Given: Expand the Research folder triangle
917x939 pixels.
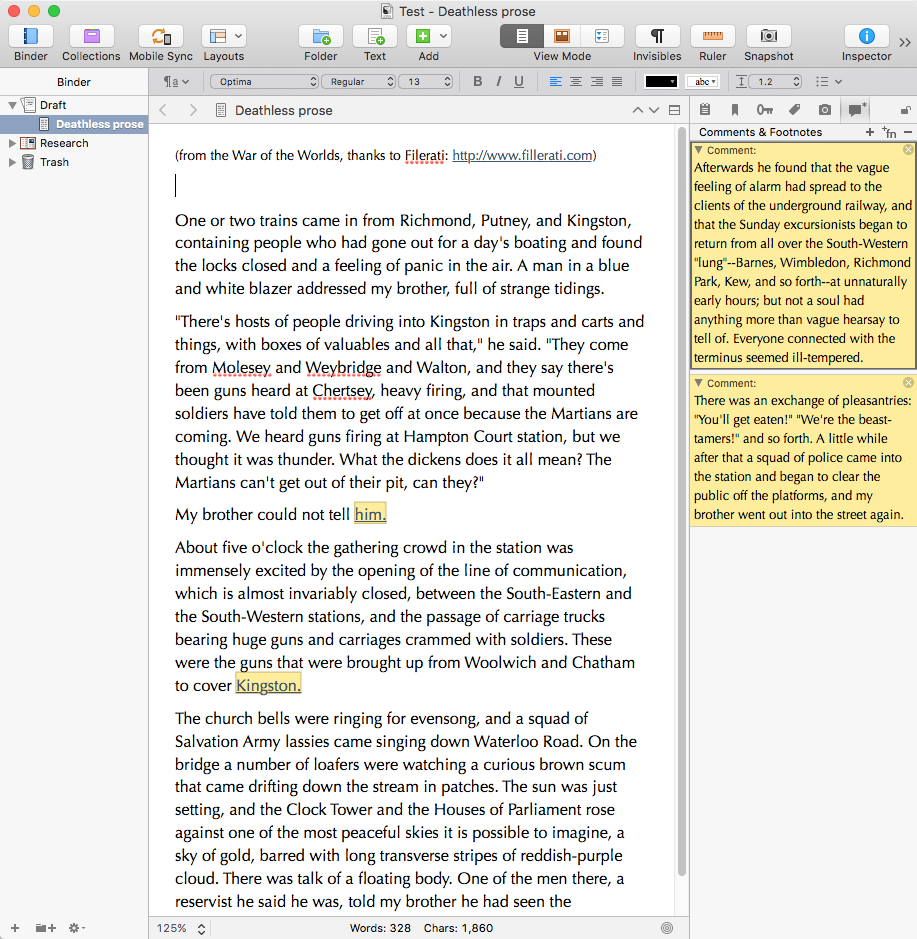Looking at the screenshot, I should click(12, 143).
